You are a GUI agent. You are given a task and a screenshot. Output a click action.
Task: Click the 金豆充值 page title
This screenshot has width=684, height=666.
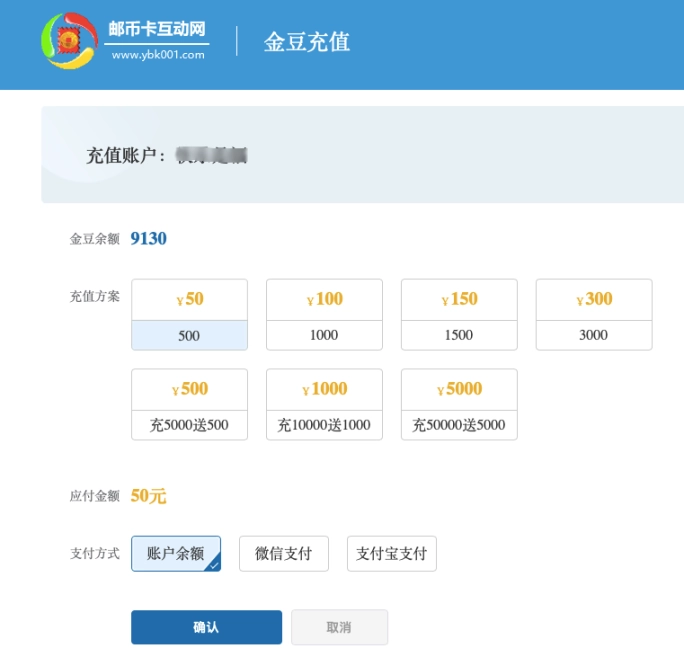(306, 42)
